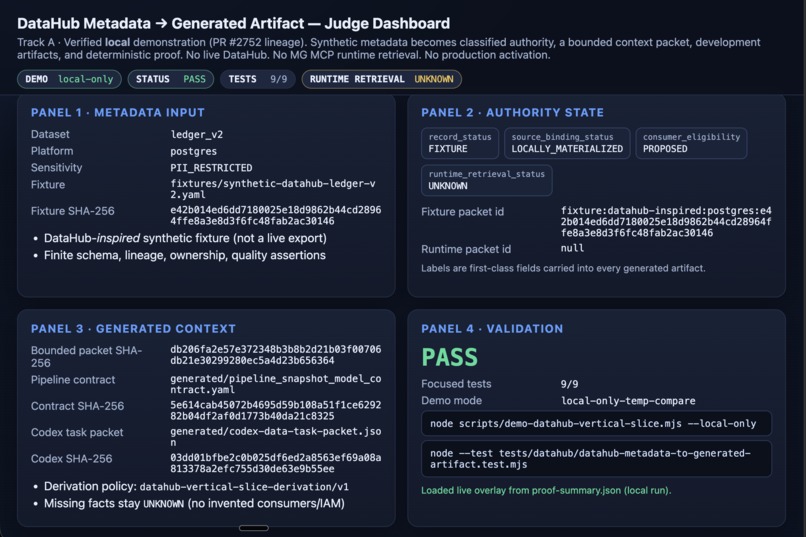This screenshot has width=806, height=537.
Task: Click the Missing facts stay UNKNOWN bullet
Action: coord(194,504)
